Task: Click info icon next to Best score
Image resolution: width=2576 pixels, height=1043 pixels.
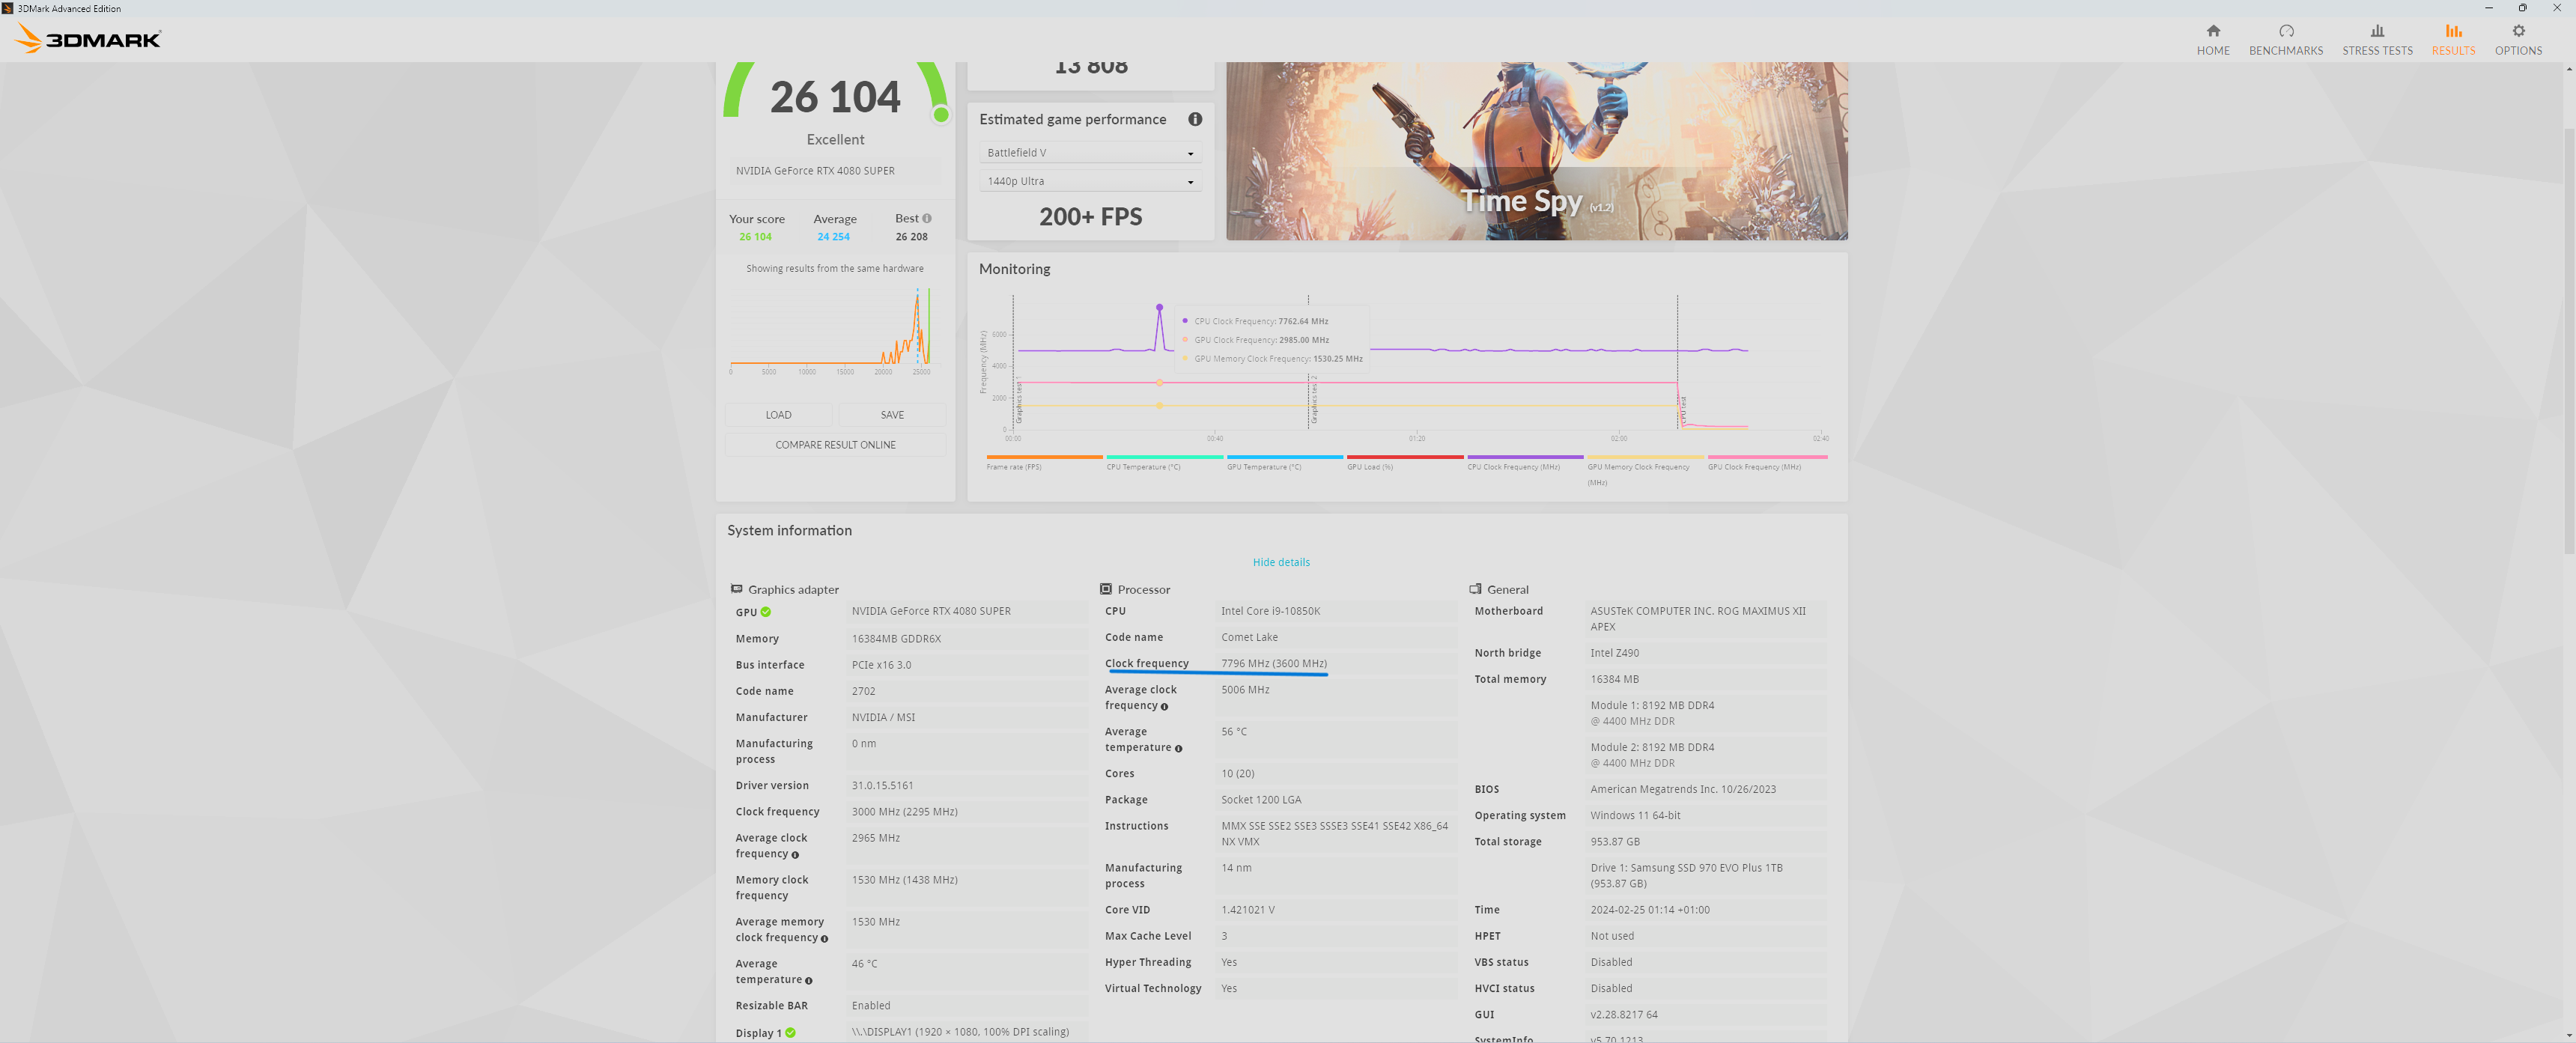Action: point(927,218)
